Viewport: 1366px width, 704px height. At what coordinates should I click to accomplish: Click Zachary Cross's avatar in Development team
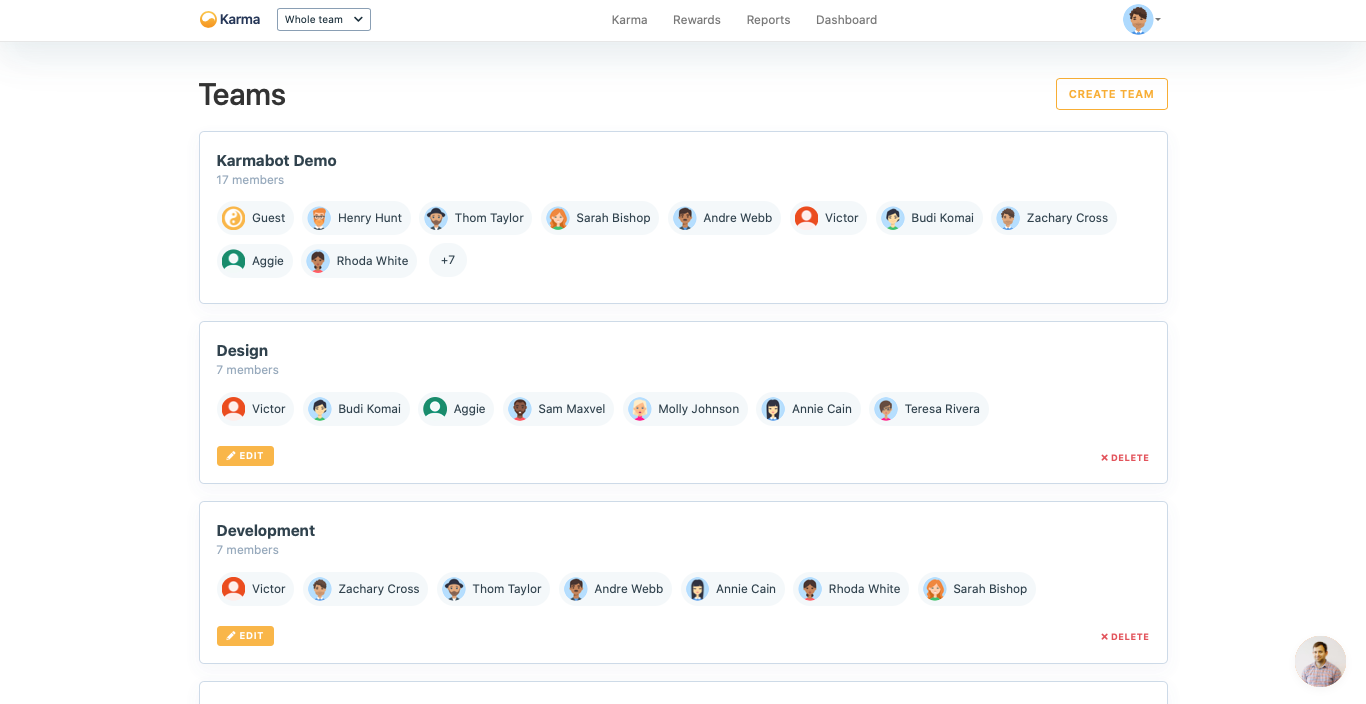coord(320,588)
